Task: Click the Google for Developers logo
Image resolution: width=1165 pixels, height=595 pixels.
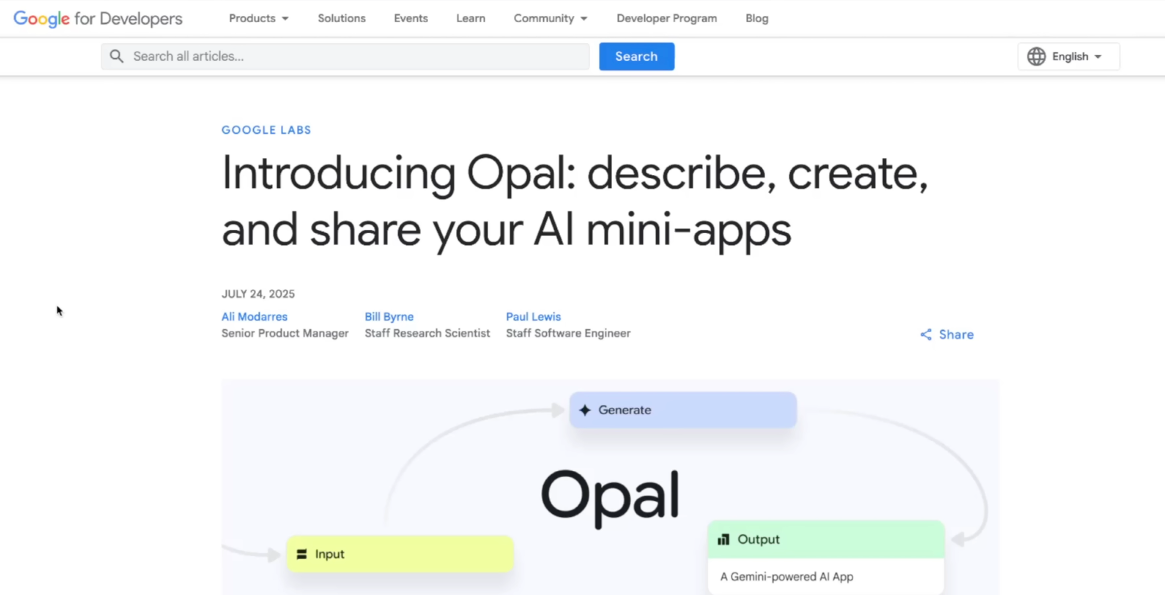Action: [x=97, y=18]
